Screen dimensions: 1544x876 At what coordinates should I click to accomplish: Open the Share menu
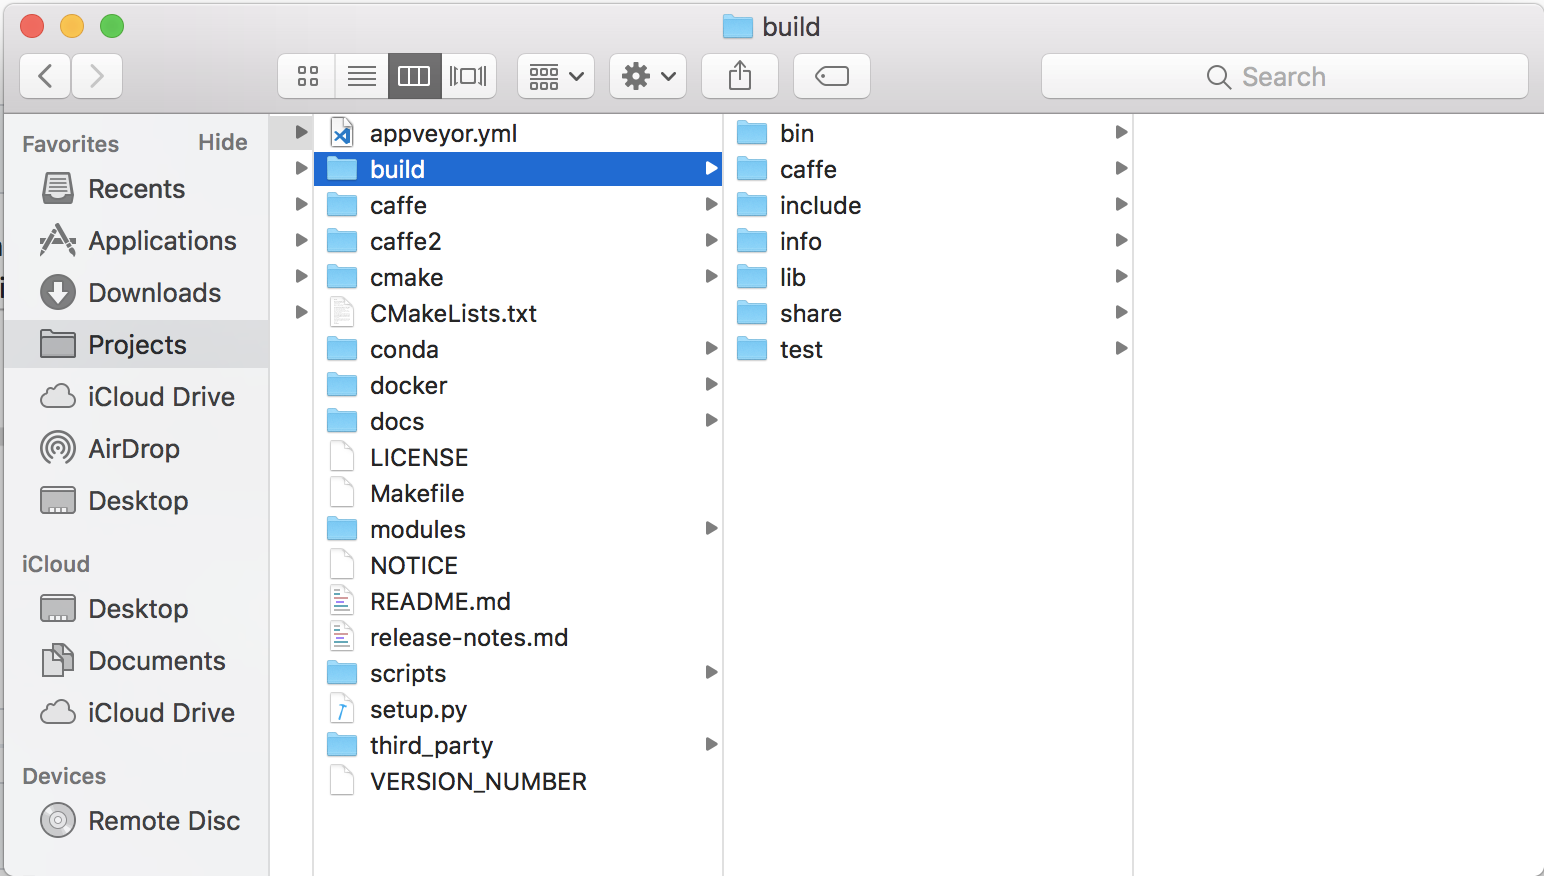[x=739, y=75]
